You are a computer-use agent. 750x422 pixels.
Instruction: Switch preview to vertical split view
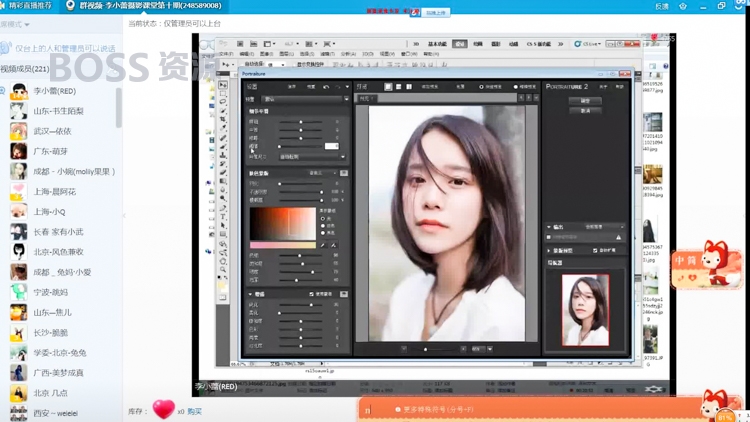[x=409, y=87]
